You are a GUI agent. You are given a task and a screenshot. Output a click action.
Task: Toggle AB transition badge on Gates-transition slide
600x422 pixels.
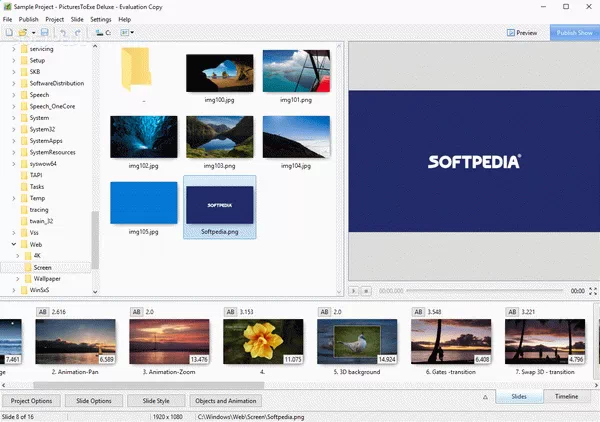(x=419, y=312)
